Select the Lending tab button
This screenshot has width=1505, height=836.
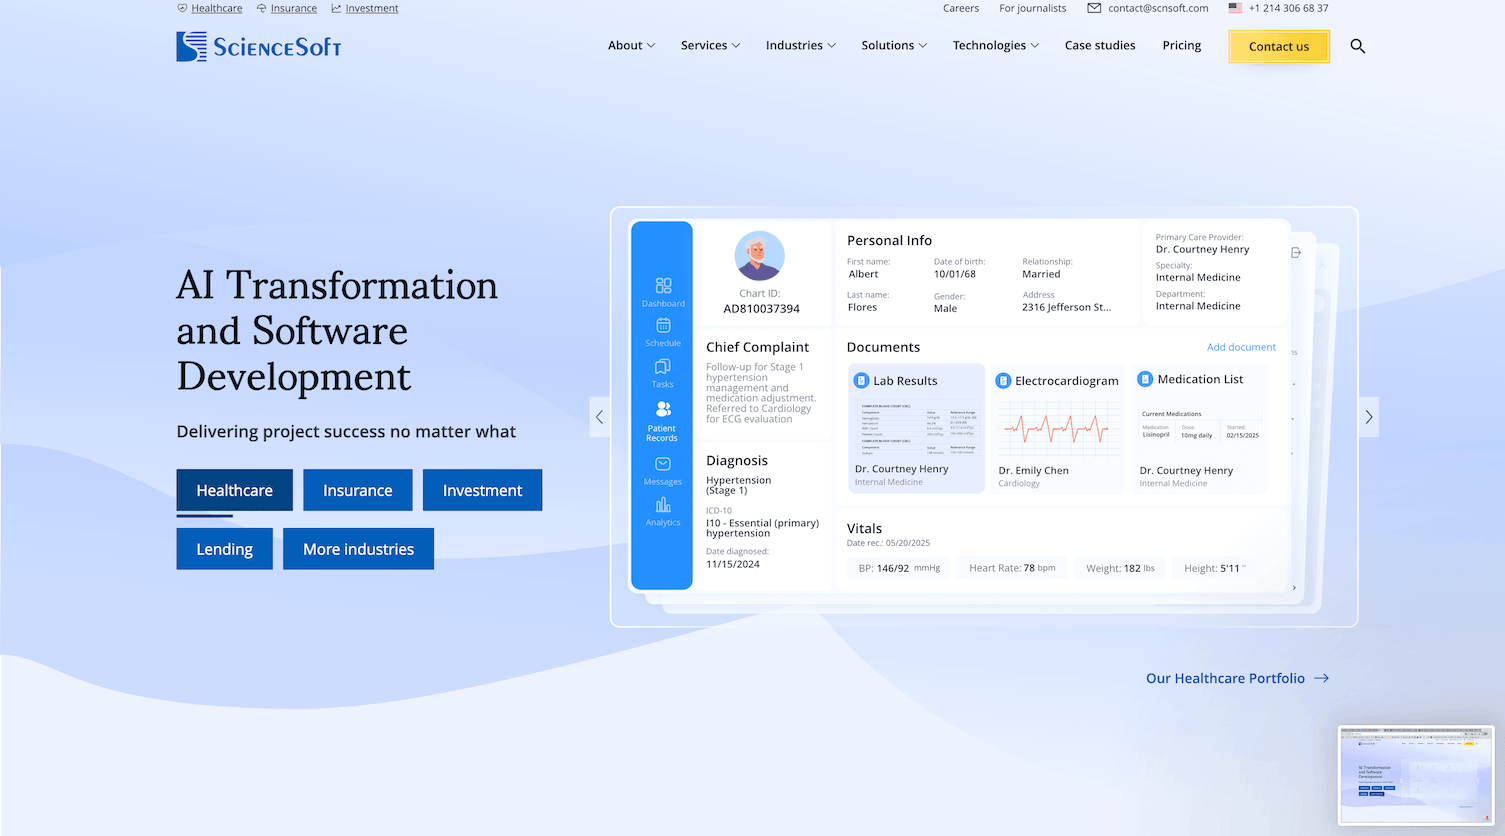[x=225, y=549]
